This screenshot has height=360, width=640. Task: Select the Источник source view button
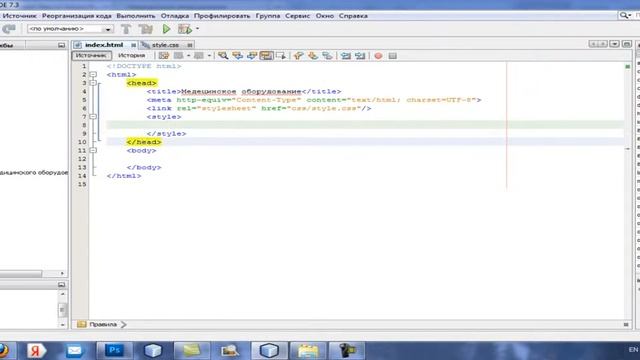[91, 56]
